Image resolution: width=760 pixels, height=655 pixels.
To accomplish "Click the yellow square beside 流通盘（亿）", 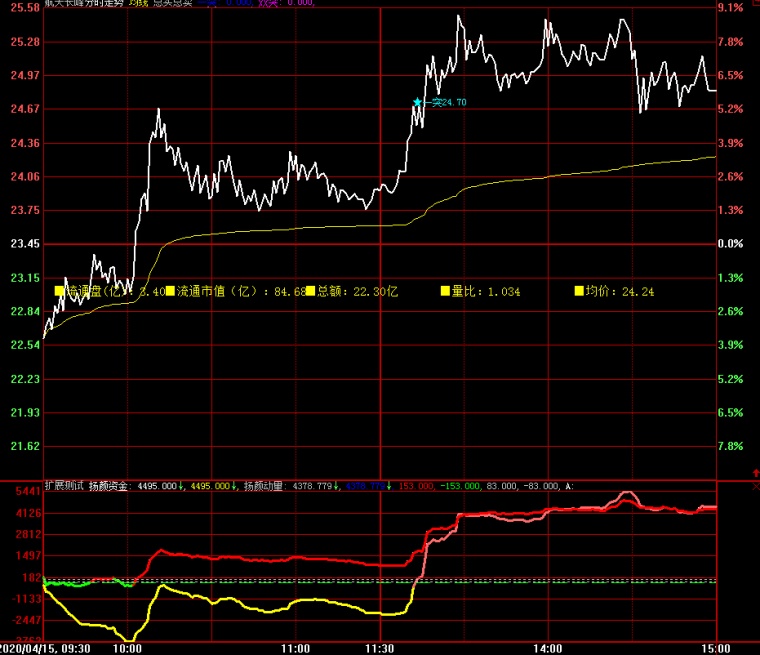I will [x=59, y=291].
